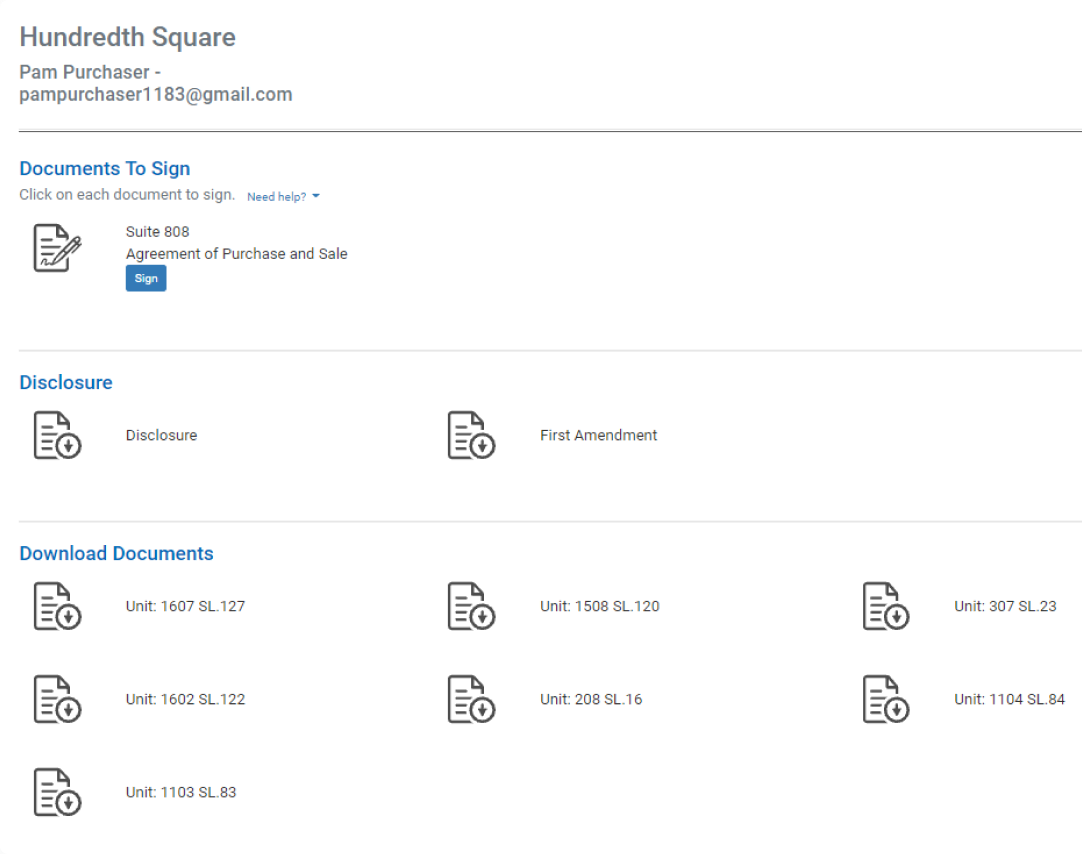Download icon for Unit: 1607 SL.127
The width and height of the screenshot is (1082, 854).
tap(57, 606)
